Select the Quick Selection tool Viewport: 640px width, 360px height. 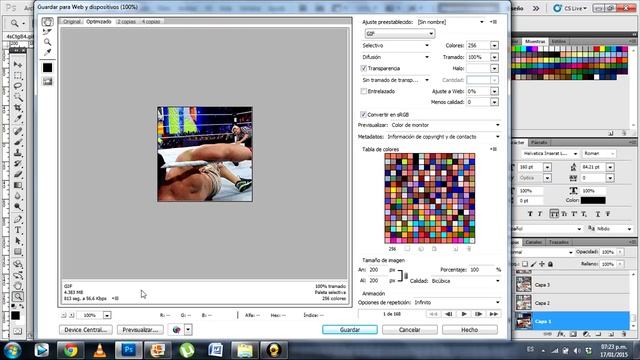[x=18, y=97]
